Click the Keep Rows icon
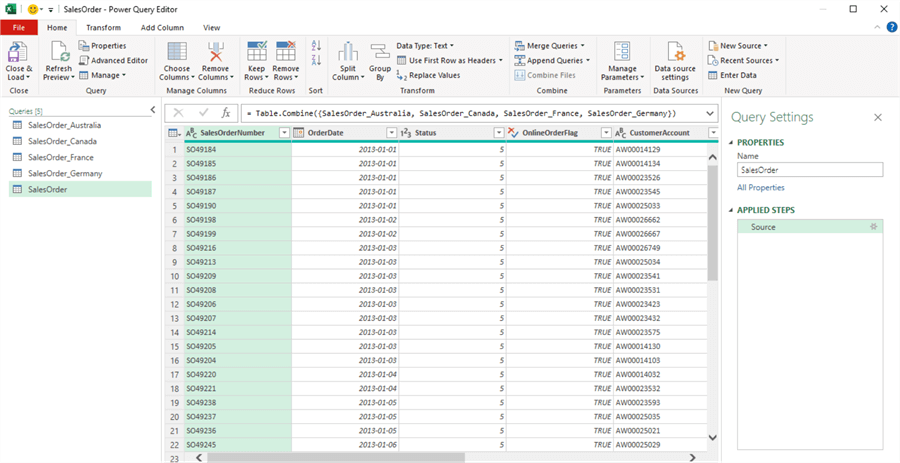Viewport: 900px width, 463px height. point(257,52)
